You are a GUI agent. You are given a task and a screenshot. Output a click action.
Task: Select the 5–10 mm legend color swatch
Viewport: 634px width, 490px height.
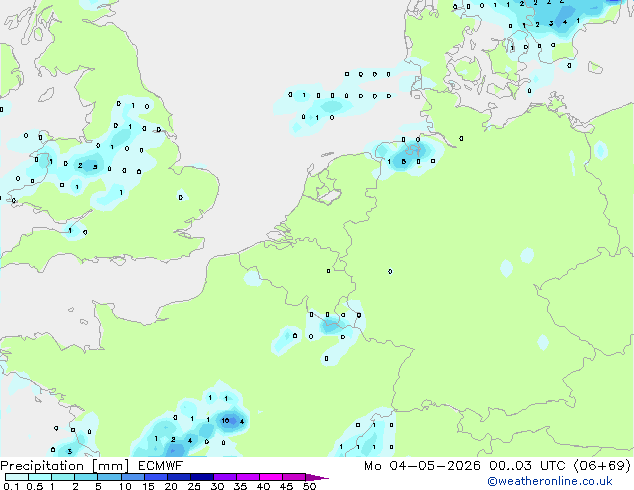click(x=109, y=477)
